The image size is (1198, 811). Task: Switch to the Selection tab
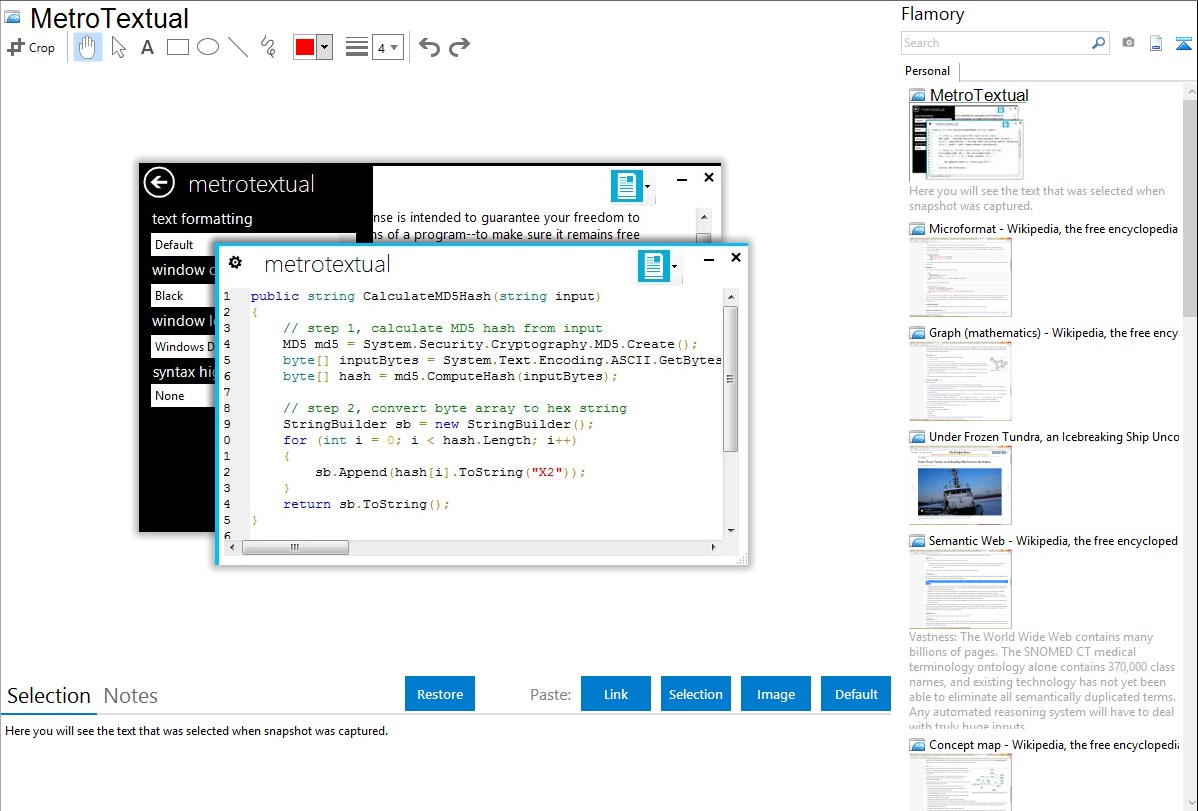[x=49, y=696]
